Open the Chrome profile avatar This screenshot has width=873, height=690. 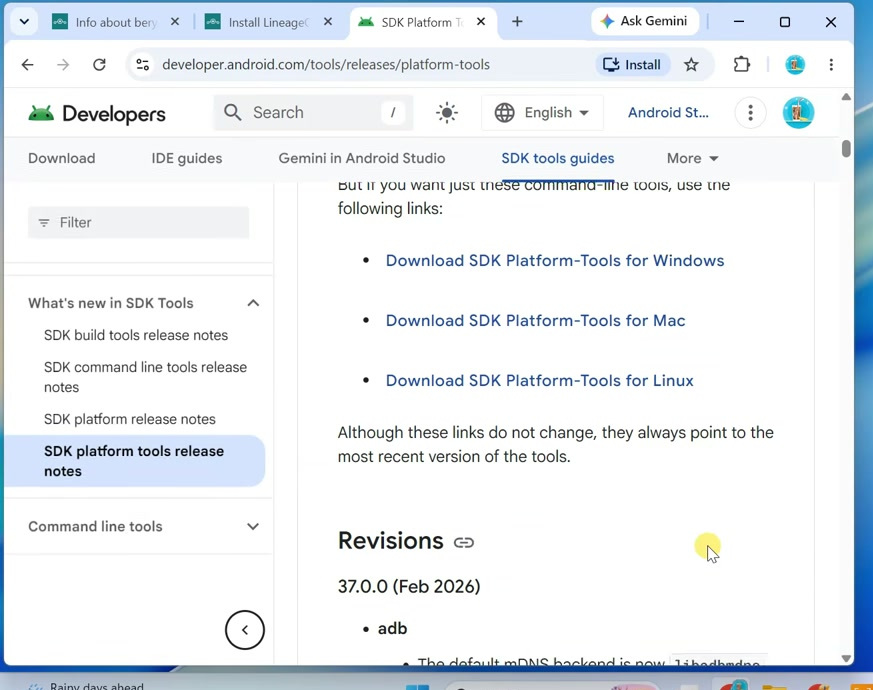click(x=795, y=65)
